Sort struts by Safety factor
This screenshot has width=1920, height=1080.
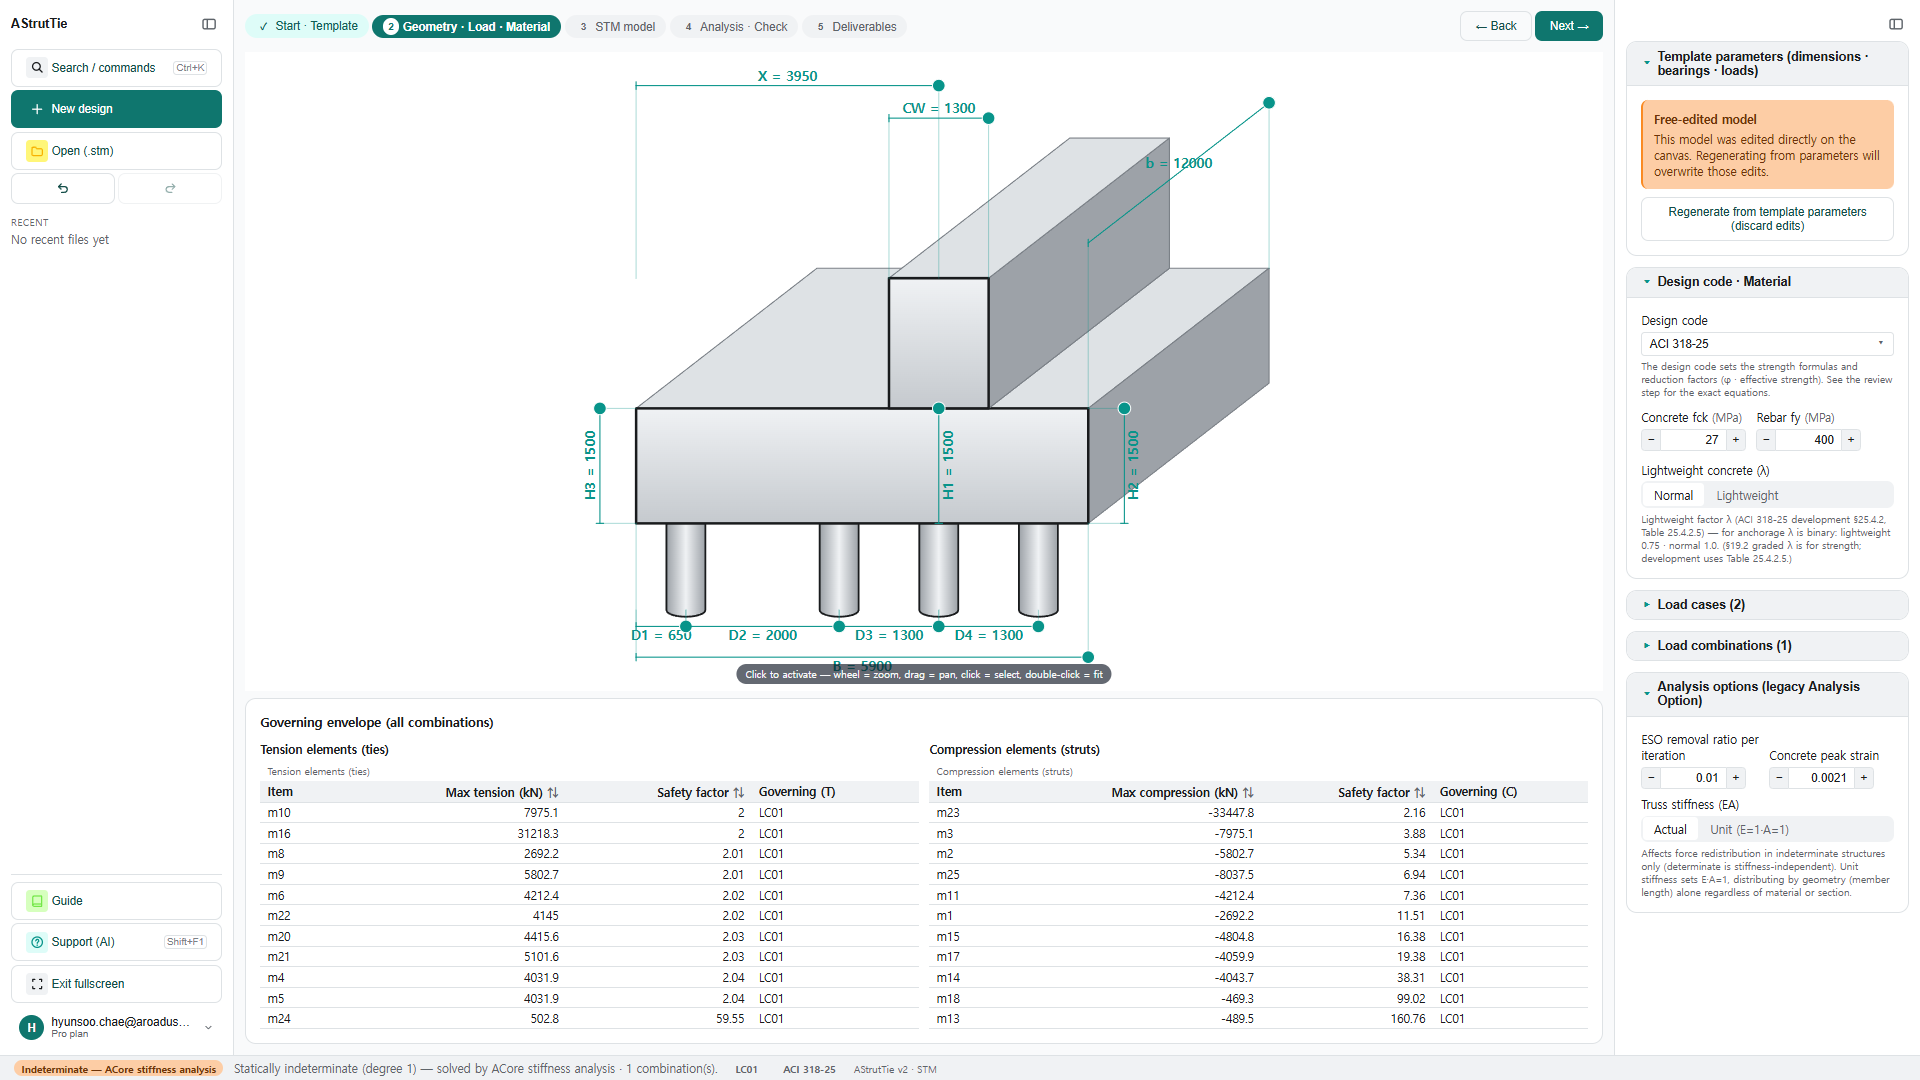(x=1420, y=792)
